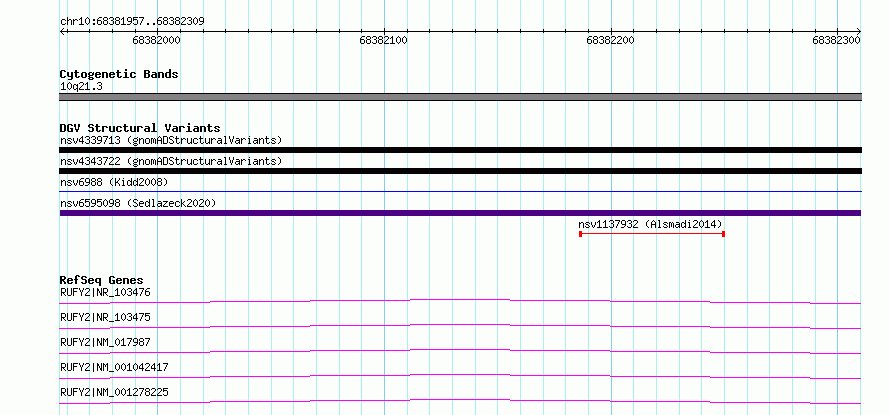Click the magenta line for RUFY2|NM_001042417
This screenshot has height=415, width=890.
460,376
